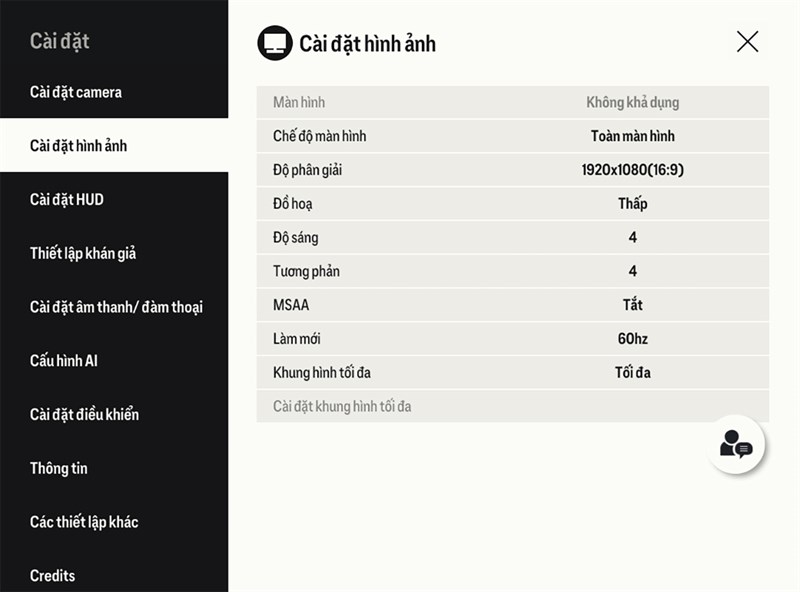Click the monitor icon beside the title
The width and height of the screenshot is (800, 592).
275,43
